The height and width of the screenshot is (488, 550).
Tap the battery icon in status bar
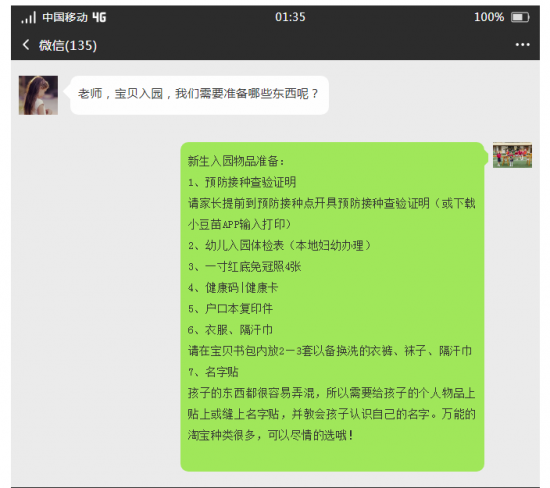pyautogui.click(x=520, y=17)
